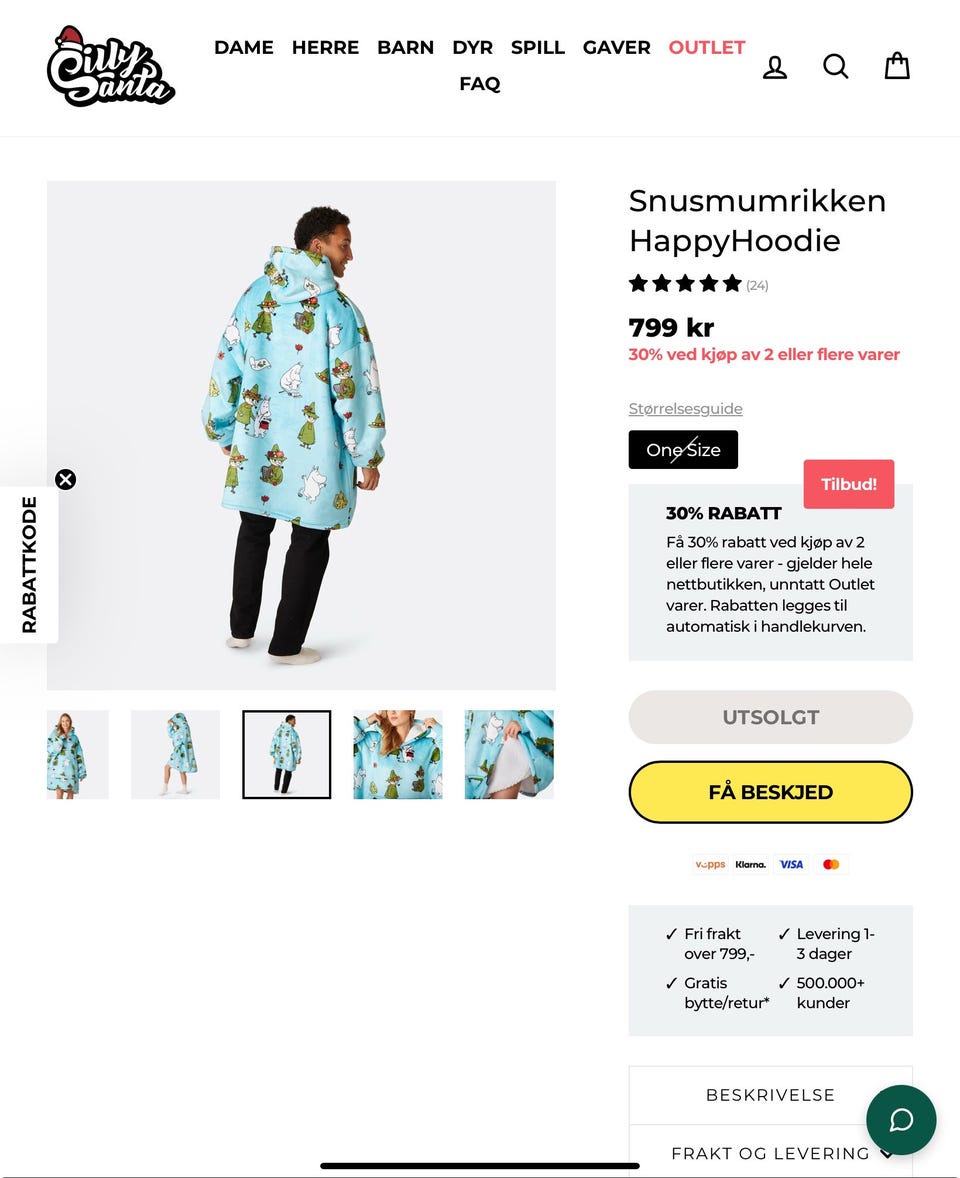Expand the Beskrivelse section

coord(771,1095)
